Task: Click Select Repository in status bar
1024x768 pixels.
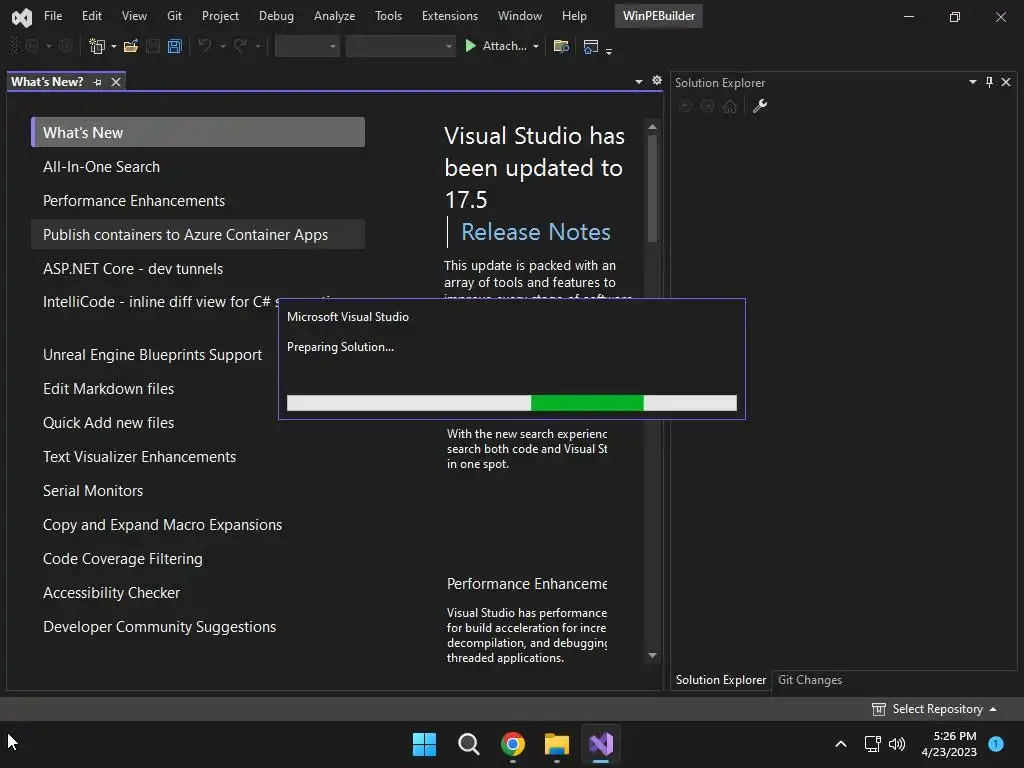Action: tap(934, 709)
